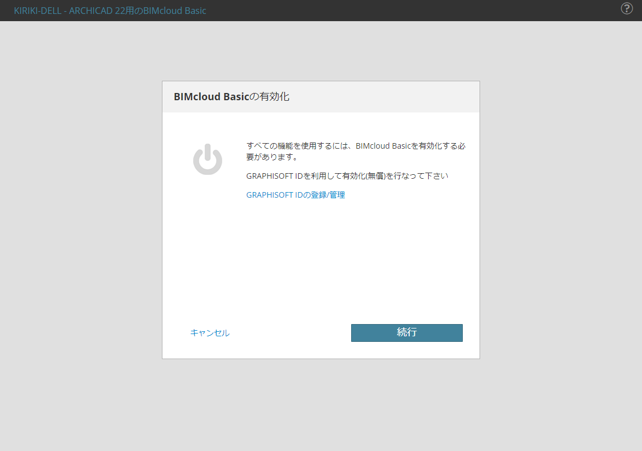Screen dimensions: 642x451
Task: Click the GRAPHISOFT IDを利用して有効化 instruction text
Action: (347, 176)
